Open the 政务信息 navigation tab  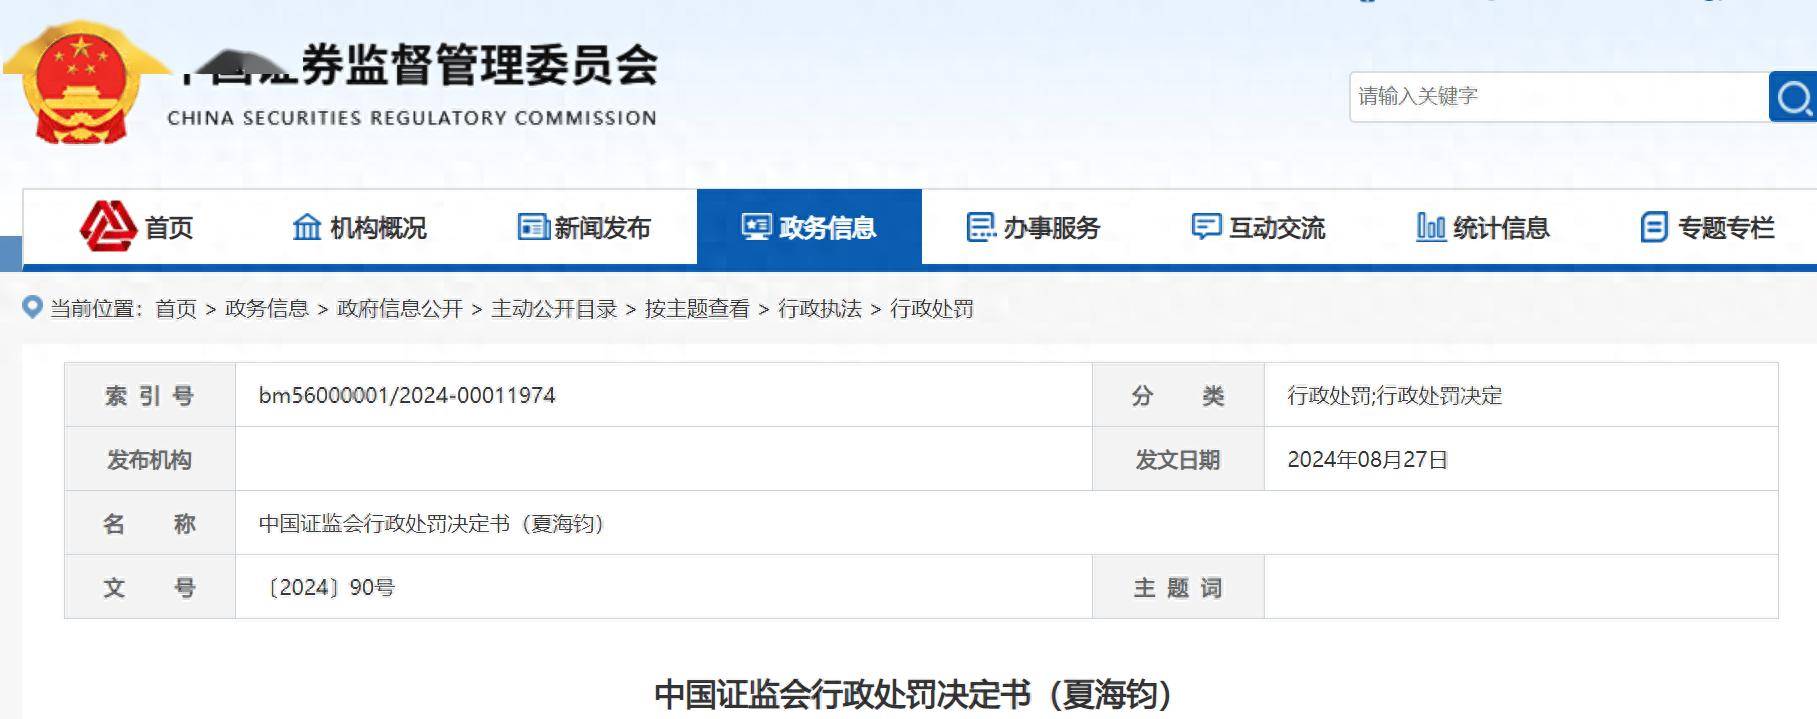[809, 227]
